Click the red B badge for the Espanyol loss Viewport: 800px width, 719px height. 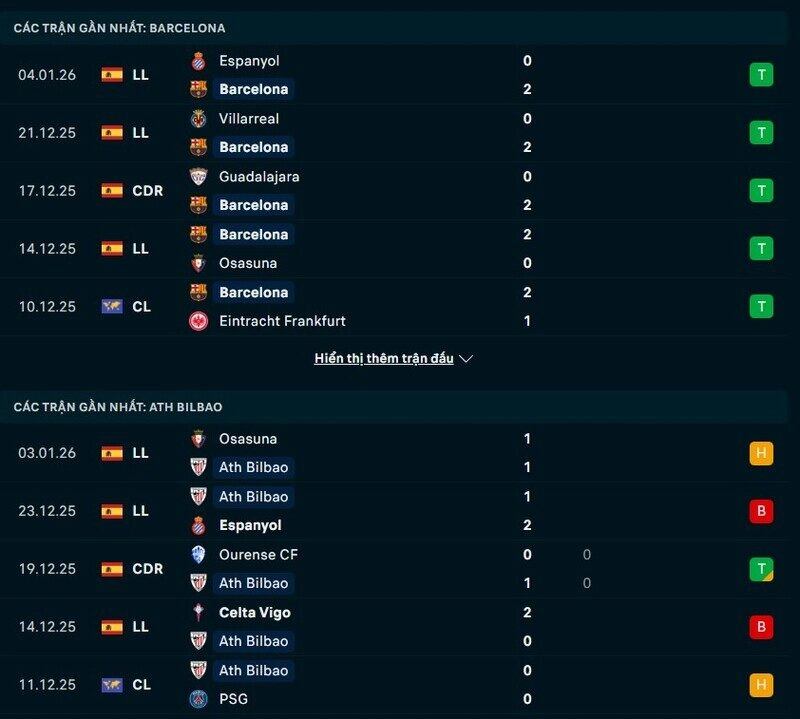[763, 511]
